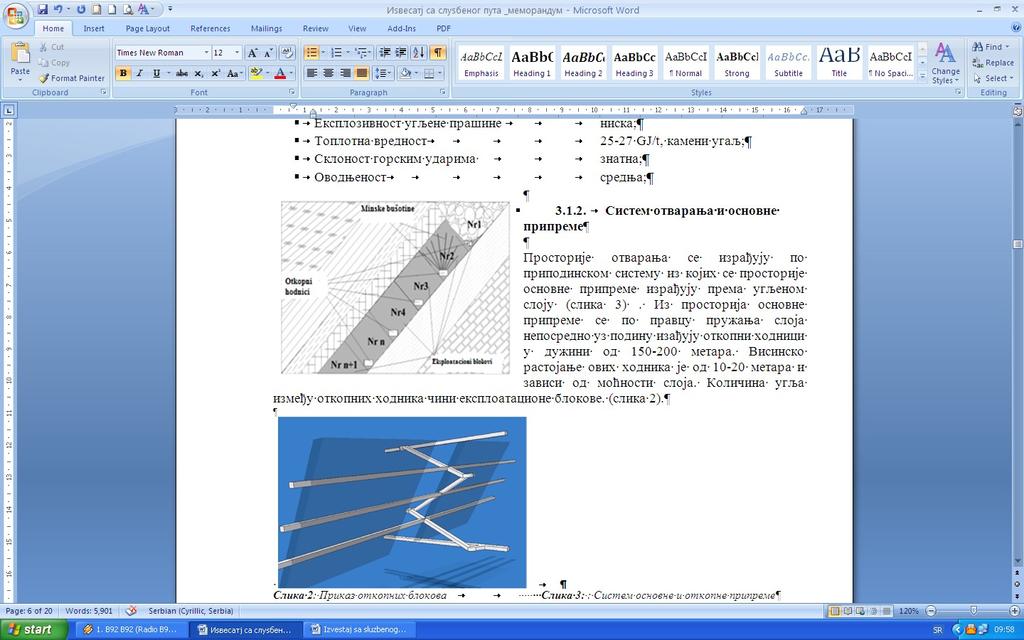Switch to Full Screen Reading view

pos(847,611)
